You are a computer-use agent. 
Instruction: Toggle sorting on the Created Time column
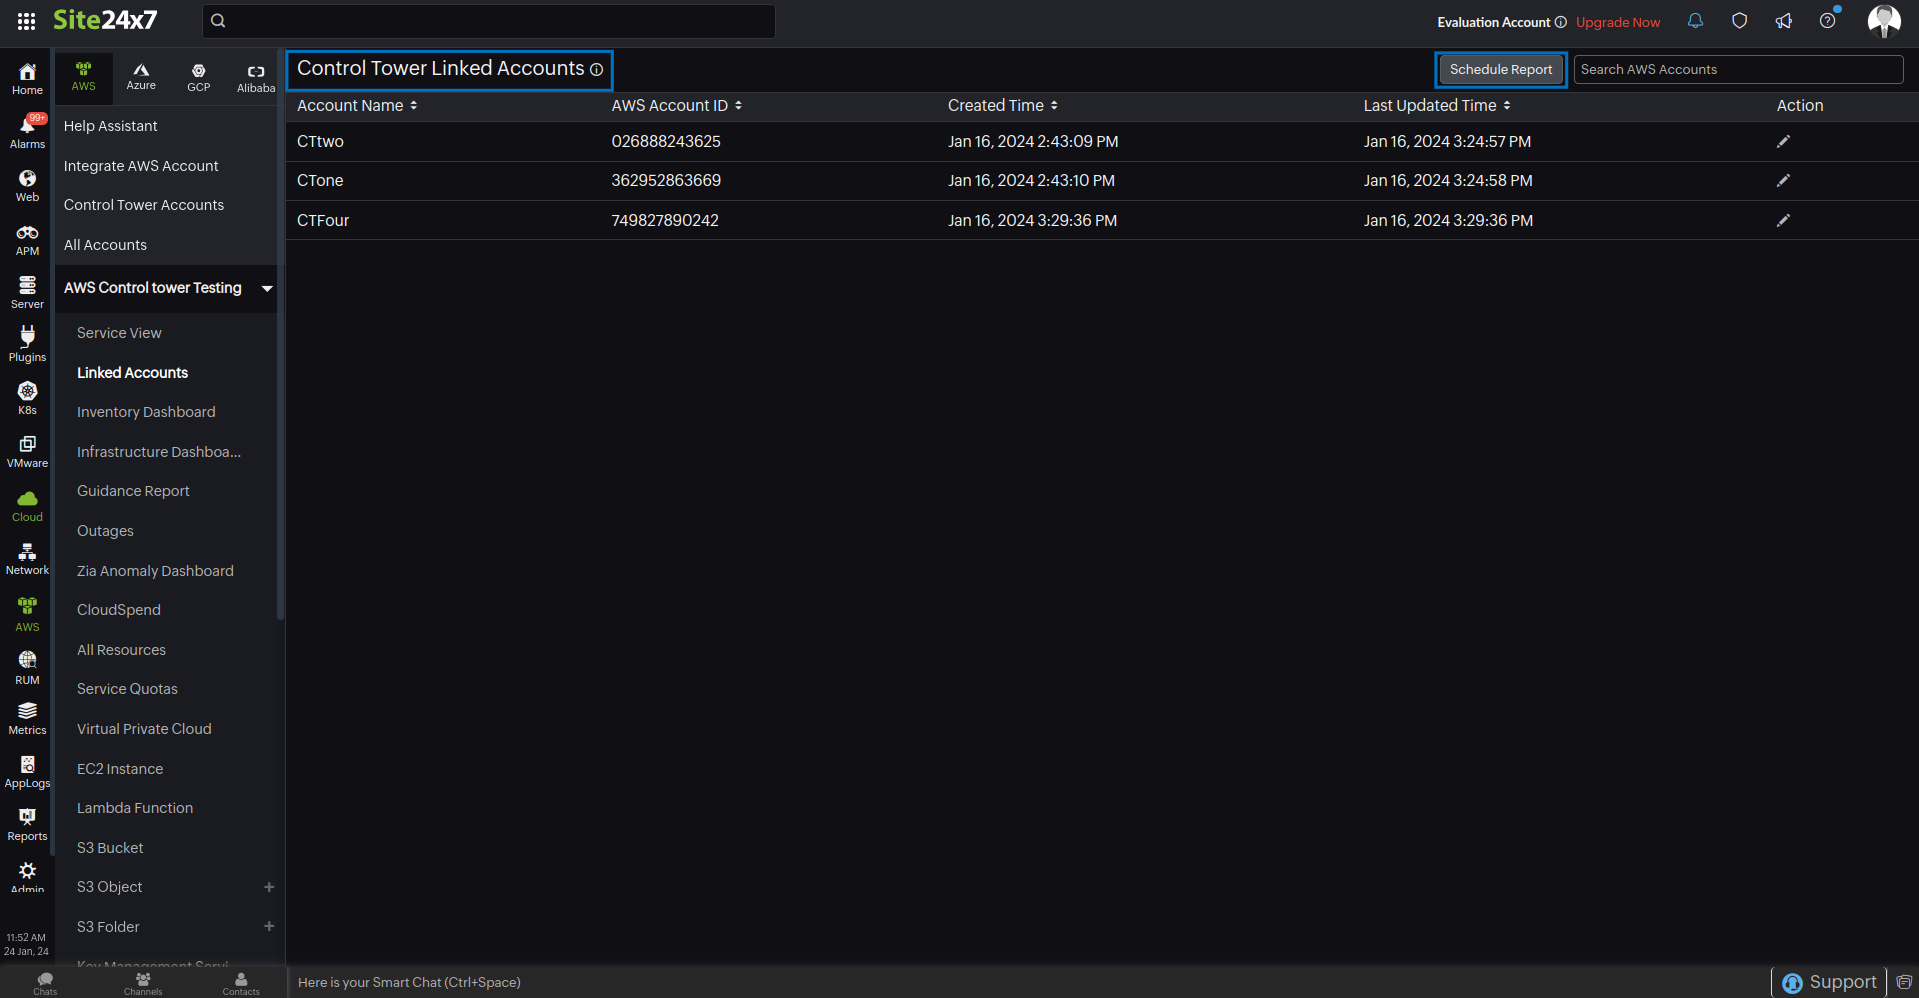pyautogui.click(x=1055, y=105)
